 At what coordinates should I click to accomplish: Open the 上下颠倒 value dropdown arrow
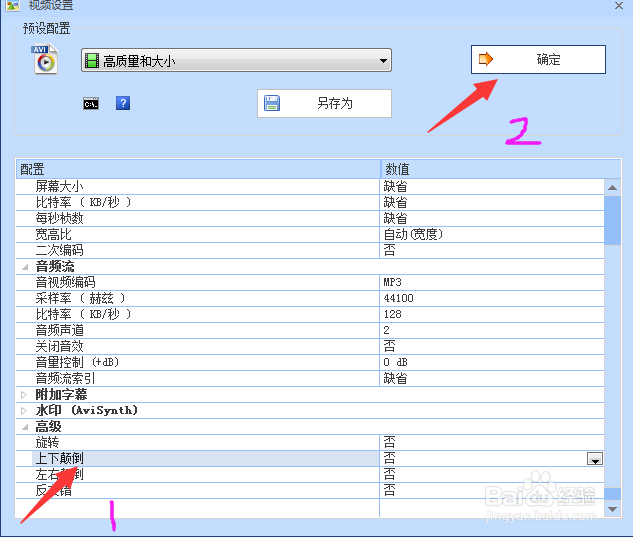pyautogui.click(x=595, y=459)
